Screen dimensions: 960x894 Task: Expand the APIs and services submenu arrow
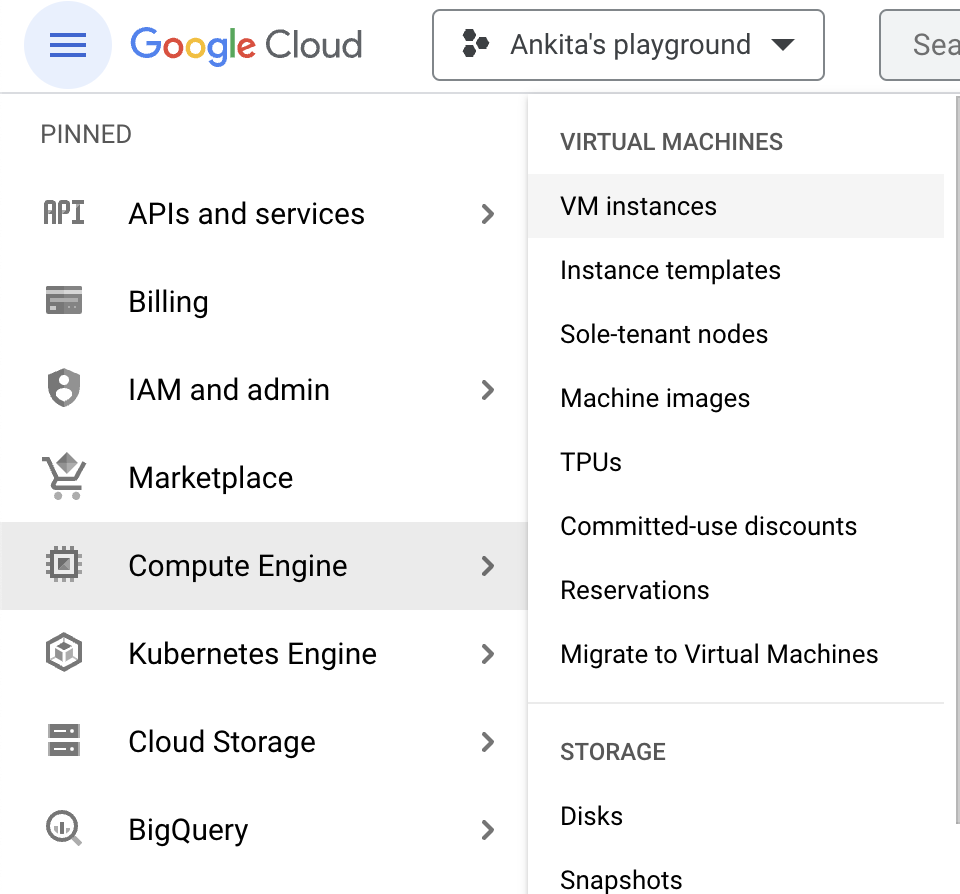[488, 213]
